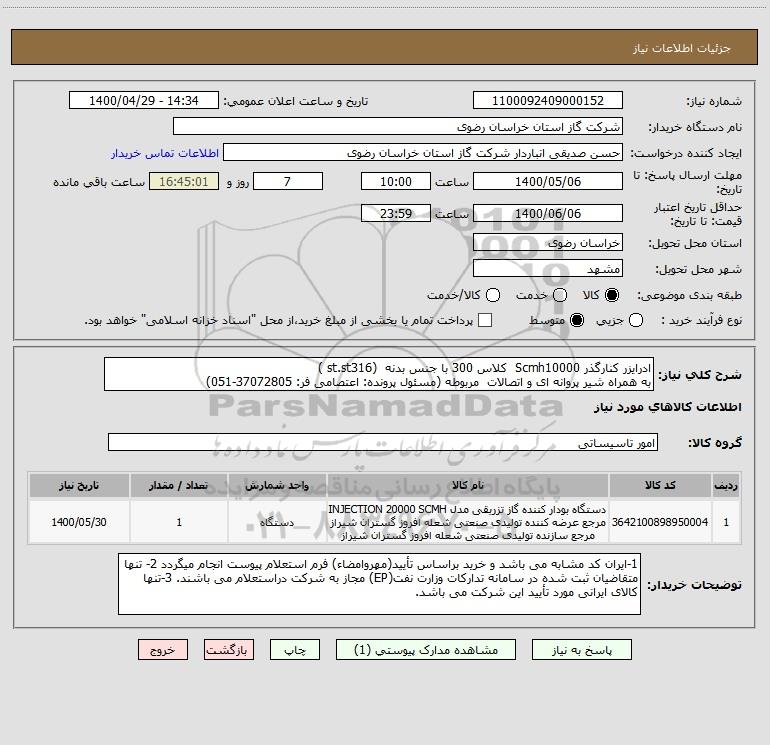Click the price validity date 1400/06/06
The height and width of the screenshot is (745, 770).
[x=548, y=213]
